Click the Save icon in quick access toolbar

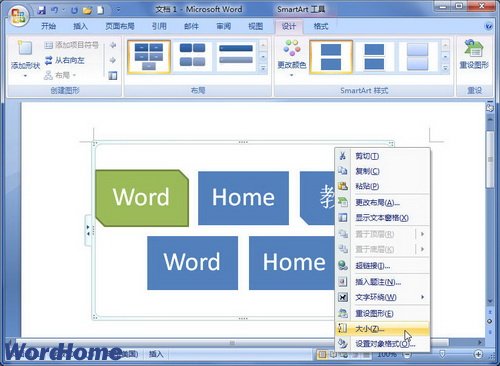[42, 10]
